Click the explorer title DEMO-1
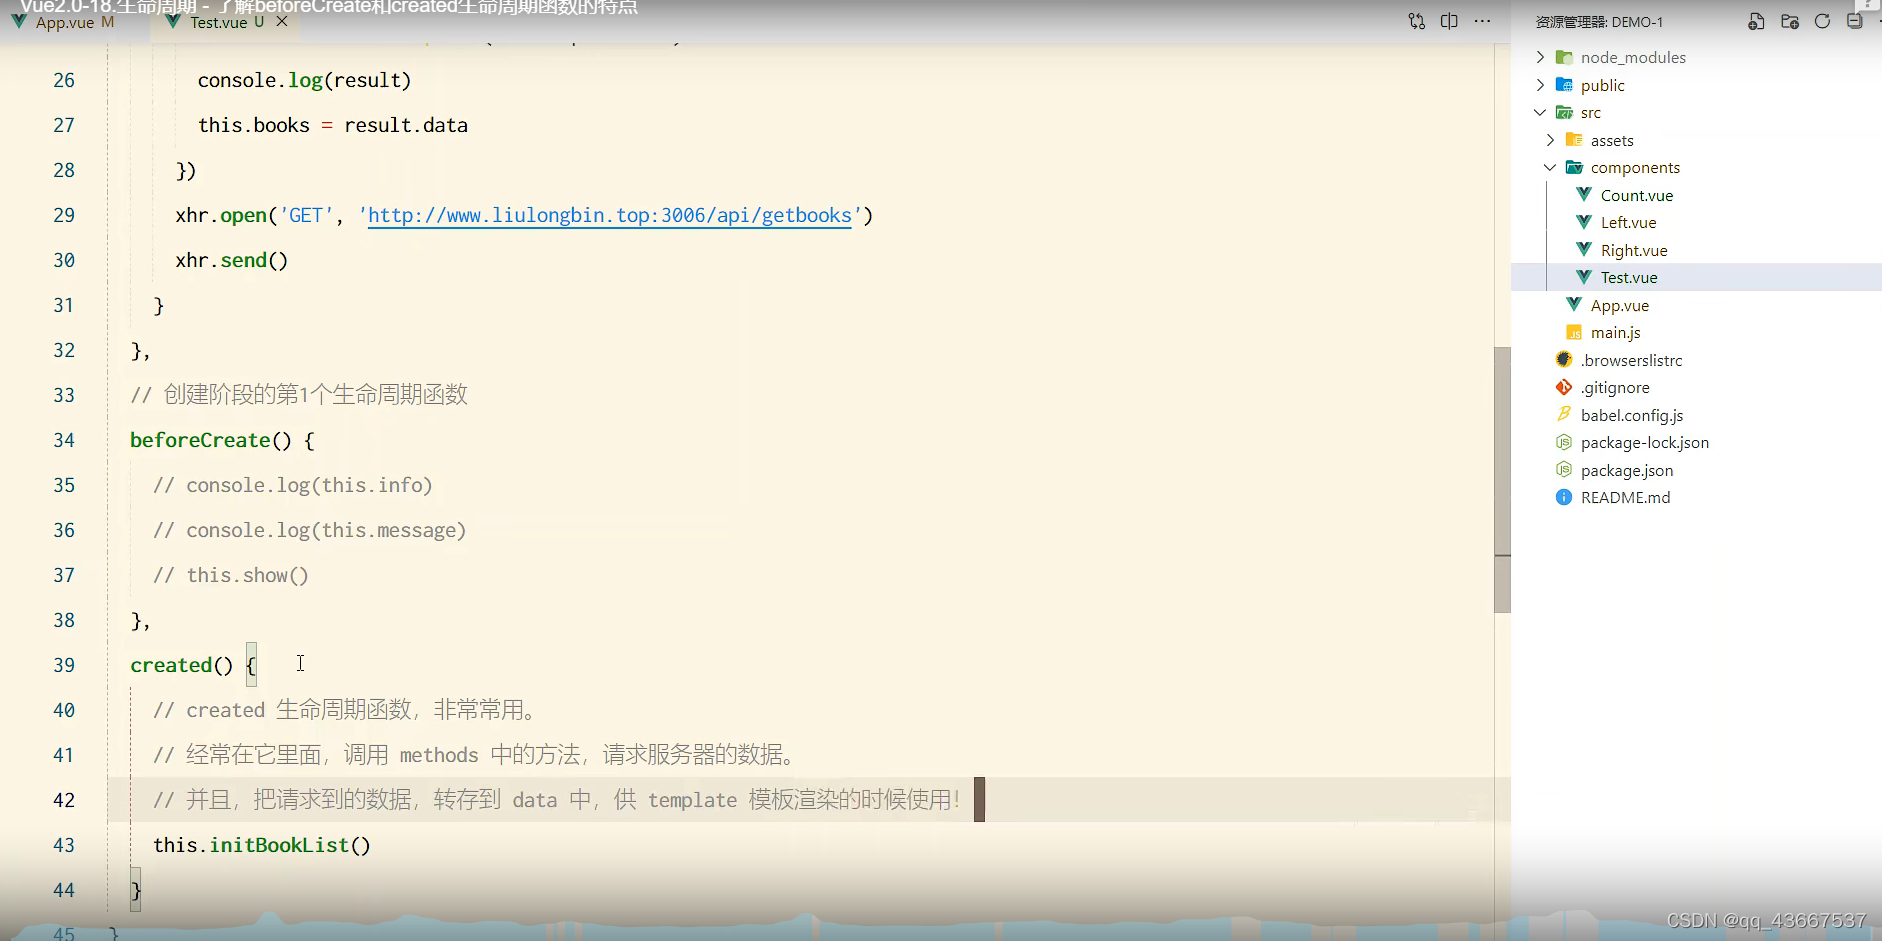1882x941 pixels. pyautogui.click(x=1600, y=22)
